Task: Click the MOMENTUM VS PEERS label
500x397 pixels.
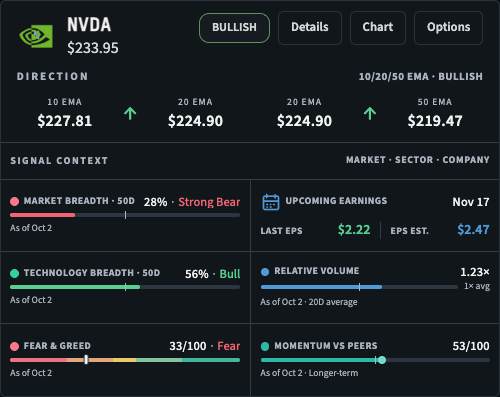Action: tap(326, 346)
